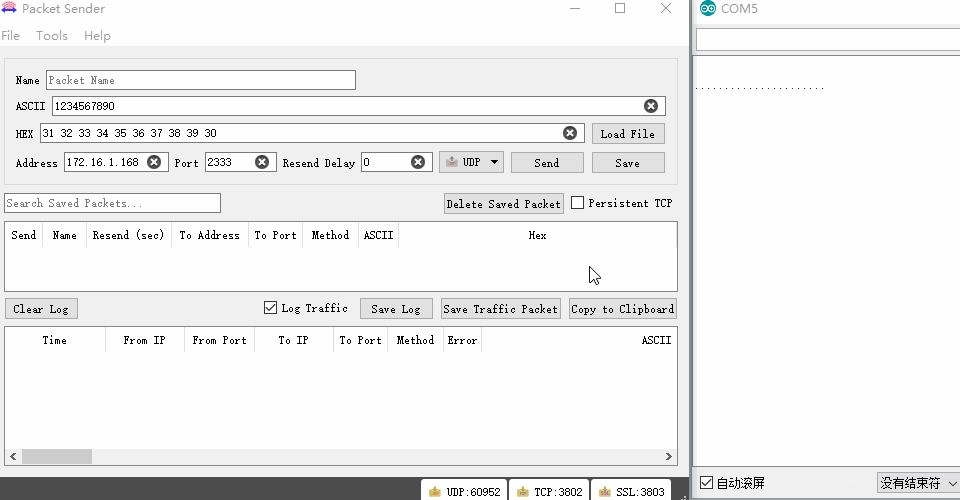Open the 没有结束符 line ending dropdown in COM5

tap(918, 483)
